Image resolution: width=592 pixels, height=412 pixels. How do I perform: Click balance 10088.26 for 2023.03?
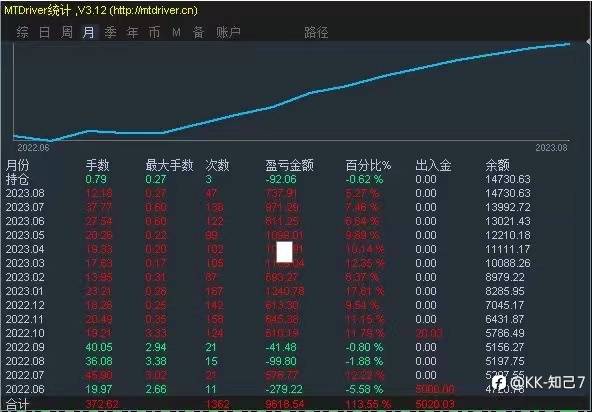508,263
